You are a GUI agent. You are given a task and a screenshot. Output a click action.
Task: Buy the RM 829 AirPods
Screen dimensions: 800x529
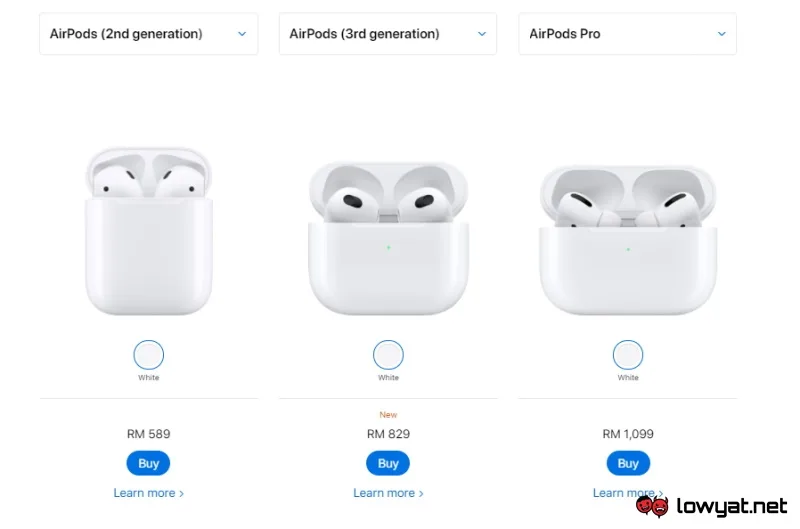[388, 463]
